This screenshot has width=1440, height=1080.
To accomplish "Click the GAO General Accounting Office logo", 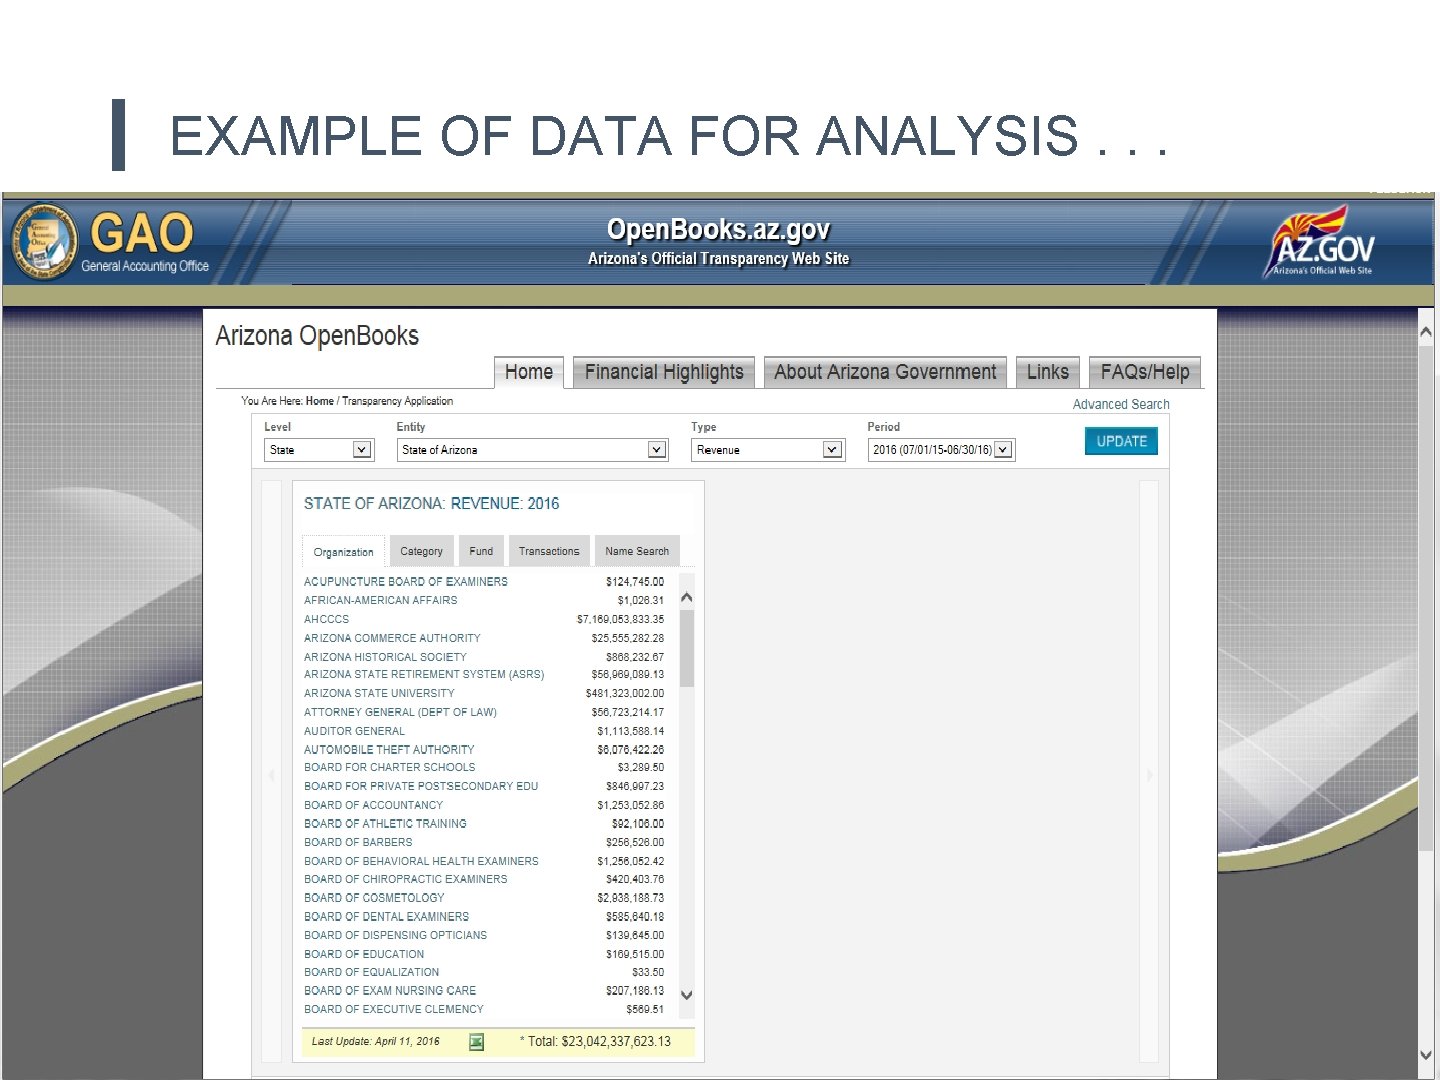I will [x=110, y=241].
